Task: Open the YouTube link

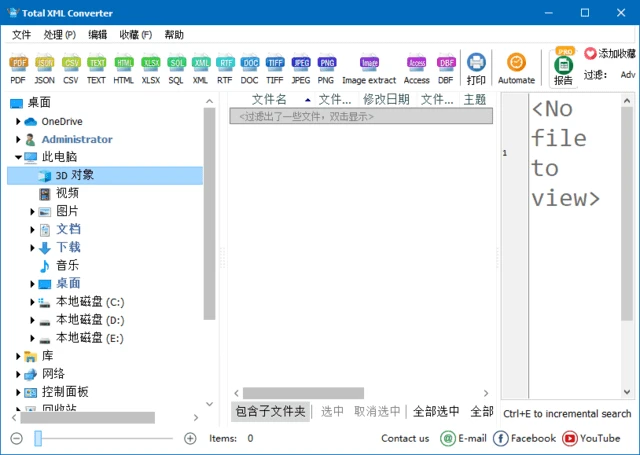Action: pyautogui.click(x=591, y=438)
